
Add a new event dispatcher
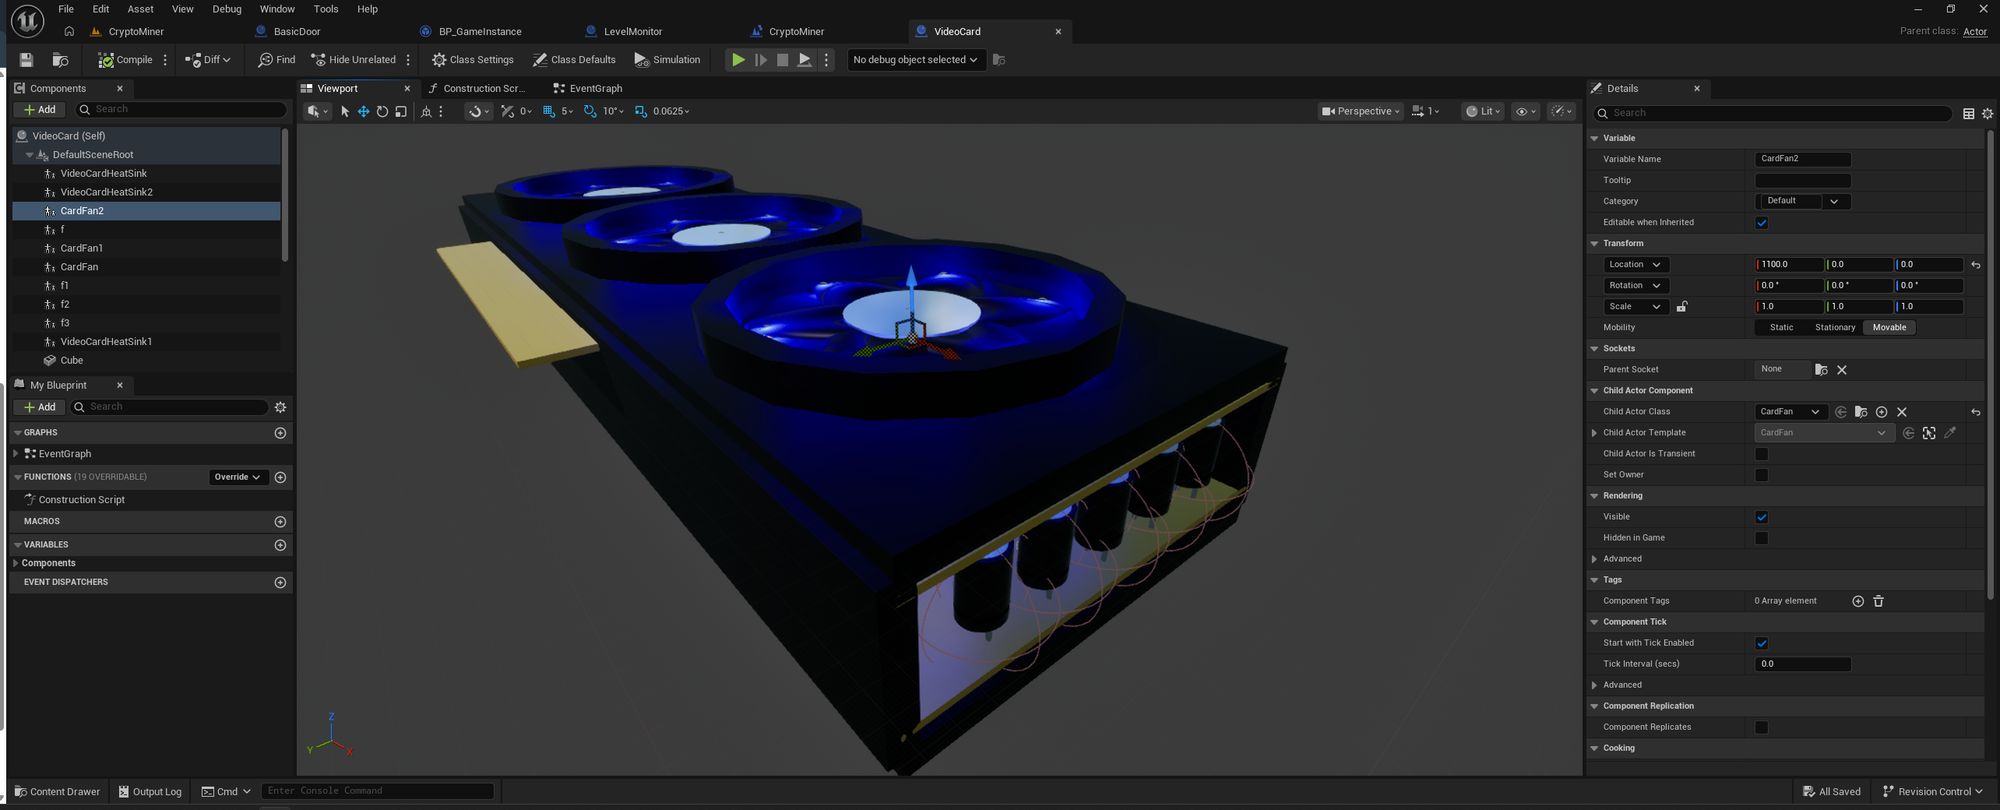click(280, 582)
